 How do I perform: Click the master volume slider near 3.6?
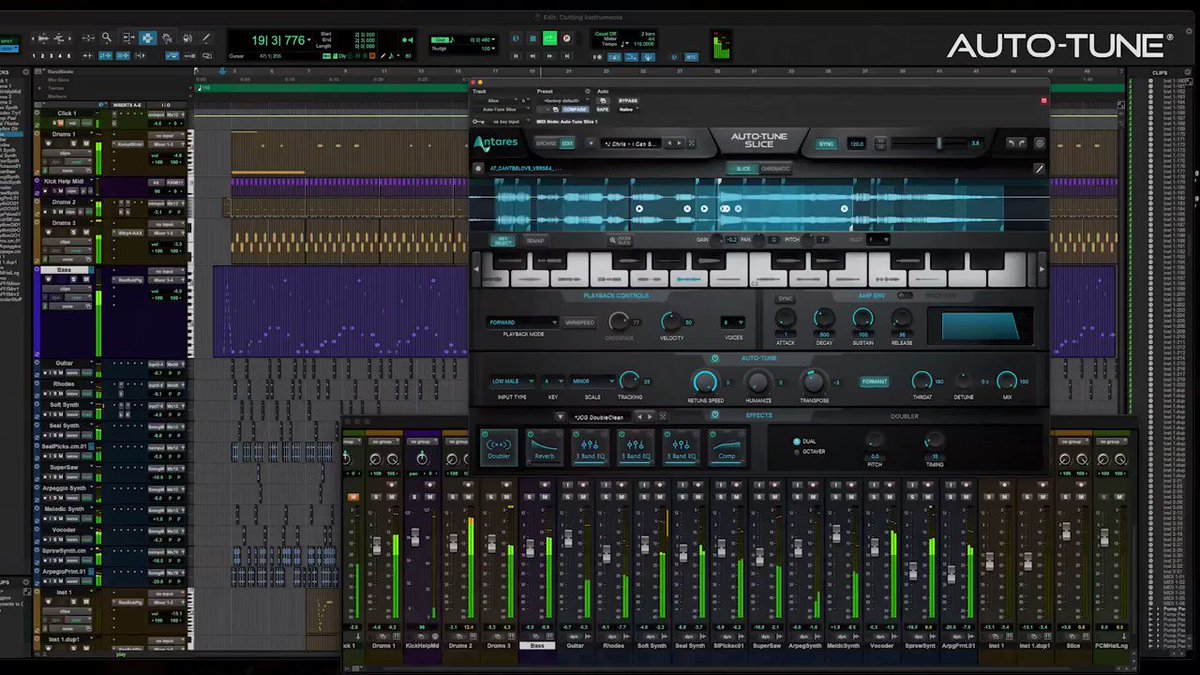pos(939,143)
